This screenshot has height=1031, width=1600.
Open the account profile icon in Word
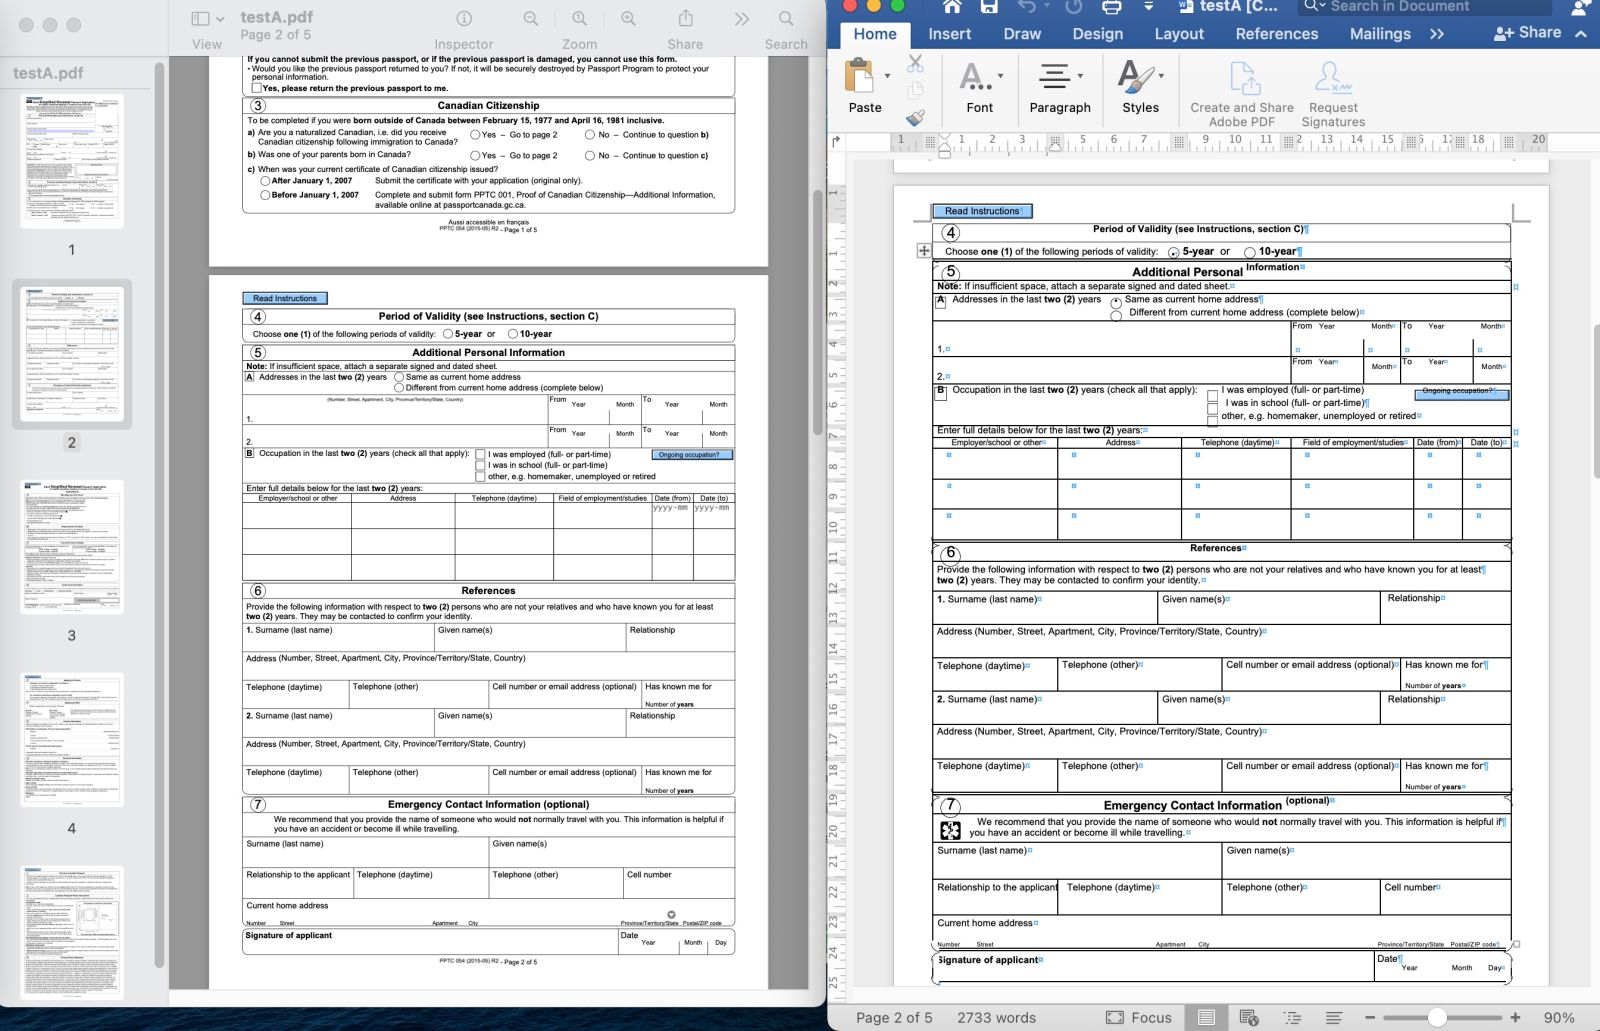tap(1581, 8)
